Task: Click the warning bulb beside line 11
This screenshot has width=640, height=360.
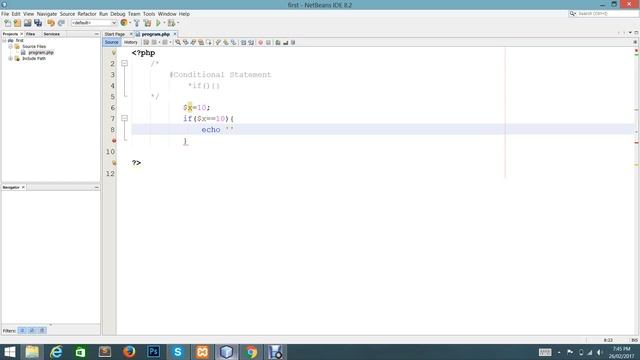Action: 114,162
